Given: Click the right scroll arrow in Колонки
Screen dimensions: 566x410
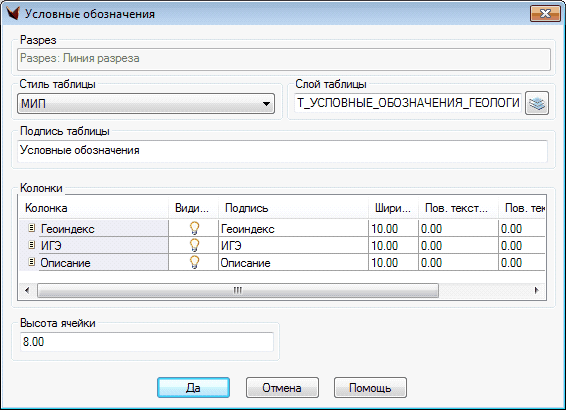Looking at the screenshot, I should point(536,290).
